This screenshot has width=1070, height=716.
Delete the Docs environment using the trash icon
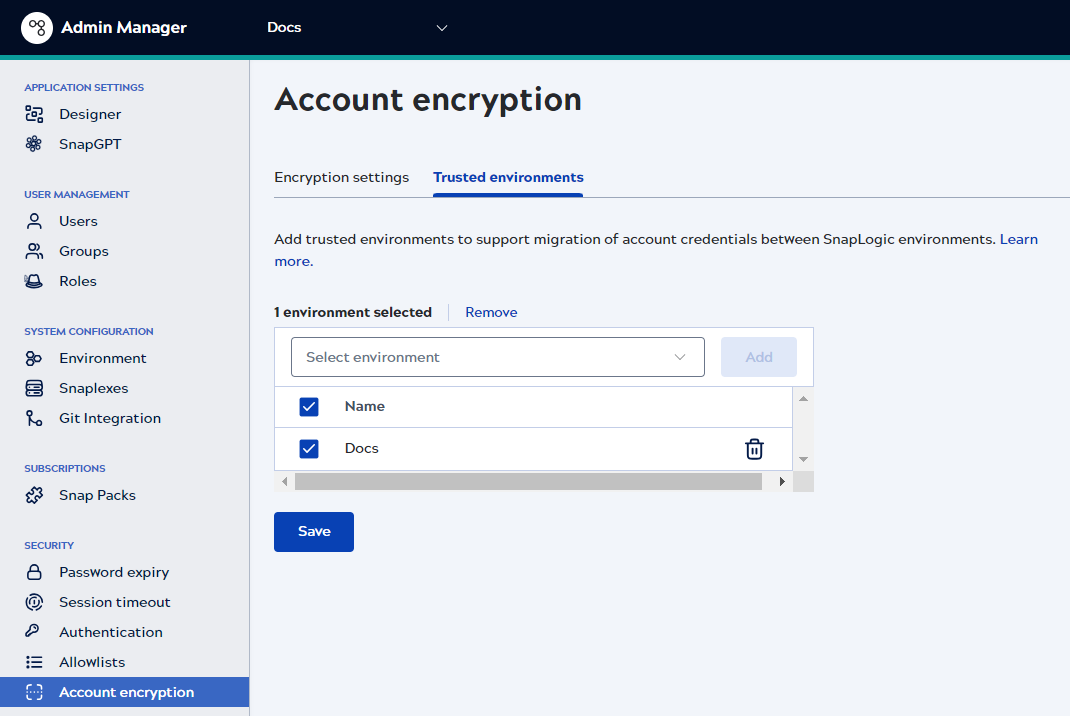tap(754, 448)
